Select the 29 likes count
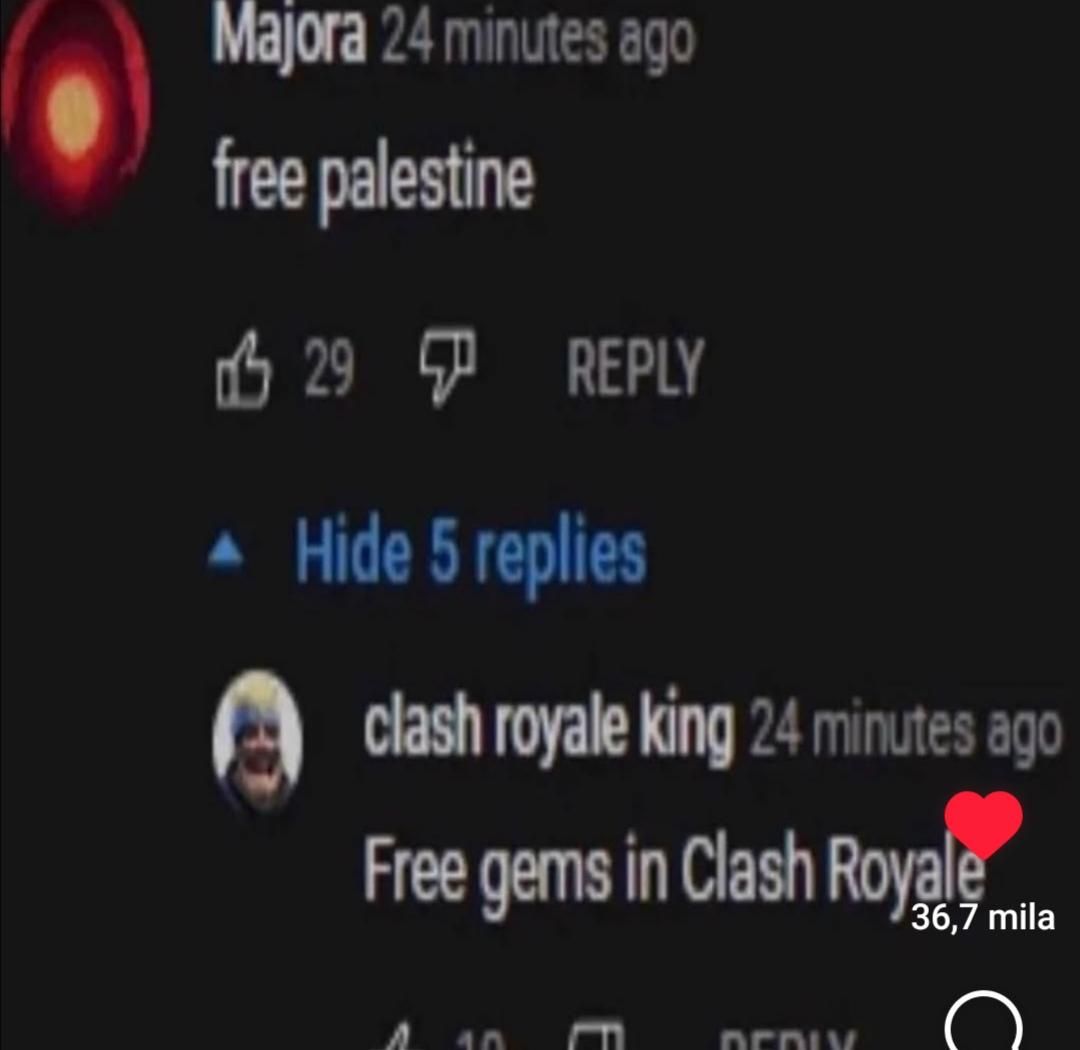1080x1050 pixels. pyautogui.click(x=329, y=369)
